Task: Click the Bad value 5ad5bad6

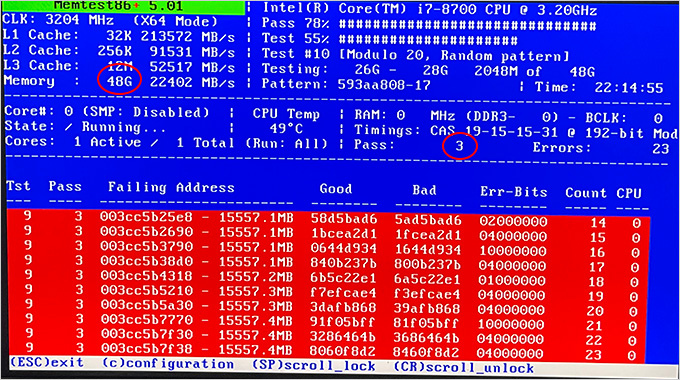Action: coord(428,220)
